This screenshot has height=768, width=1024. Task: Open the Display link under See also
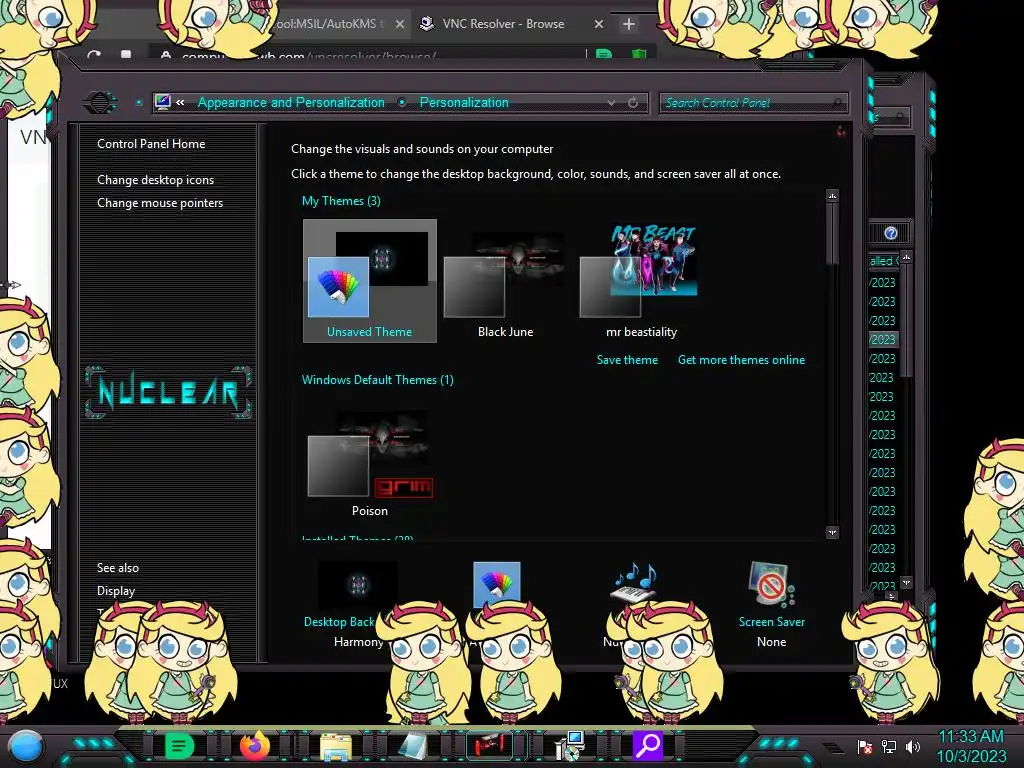pos(116,591)
